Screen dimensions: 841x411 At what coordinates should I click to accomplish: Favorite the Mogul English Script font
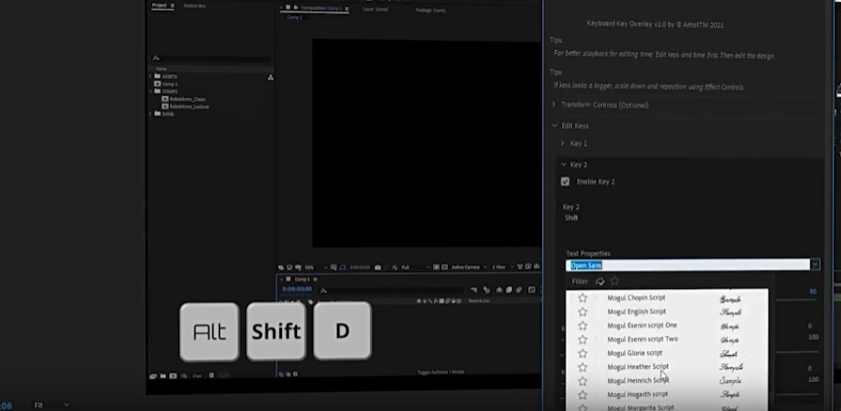[x=582, y=312]
